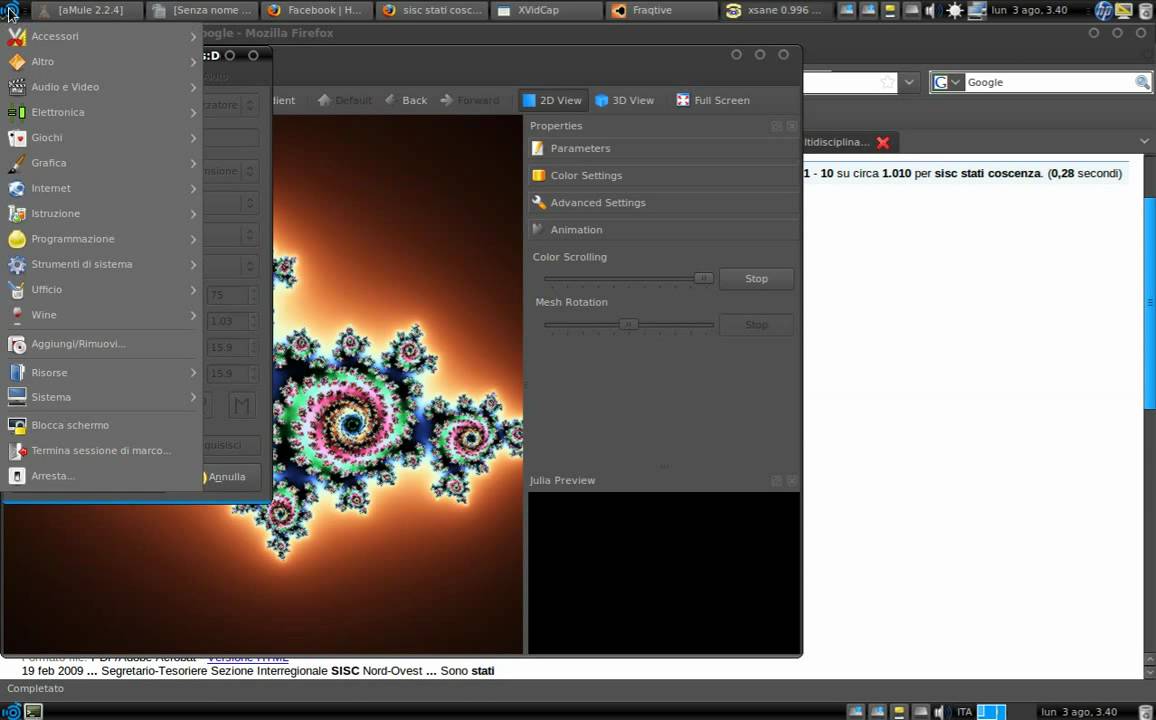
Task: Expand the Color Settings section
Action: point(586,175)
